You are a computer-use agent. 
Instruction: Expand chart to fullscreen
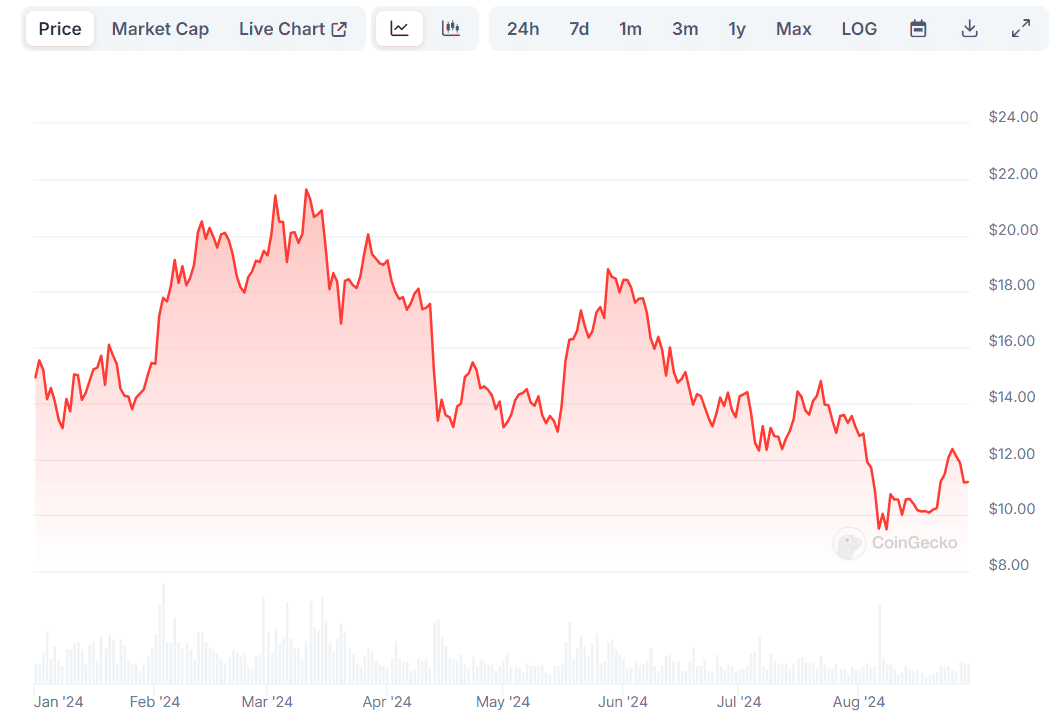point(1021,29)
